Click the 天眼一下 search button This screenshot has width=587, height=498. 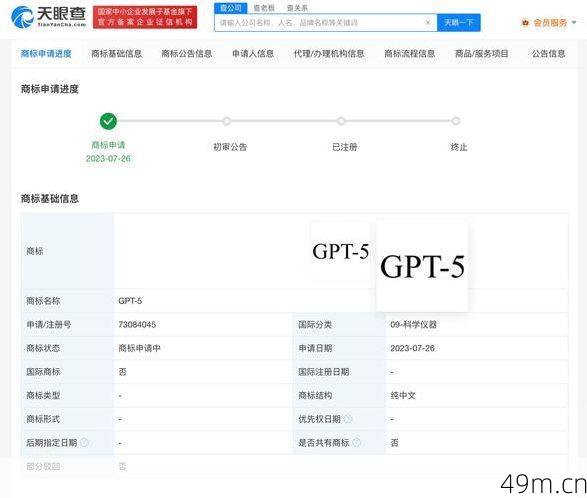click(x=459, y=22)
